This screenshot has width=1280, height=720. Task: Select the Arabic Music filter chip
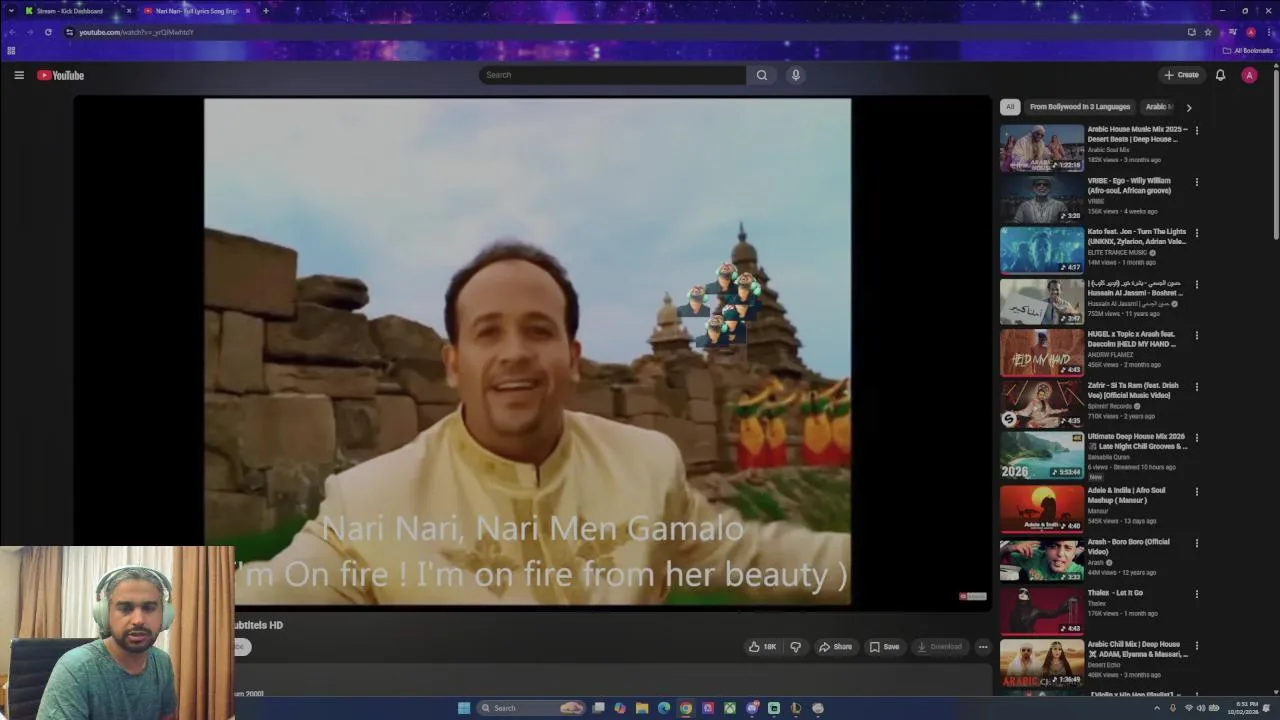1158,107
